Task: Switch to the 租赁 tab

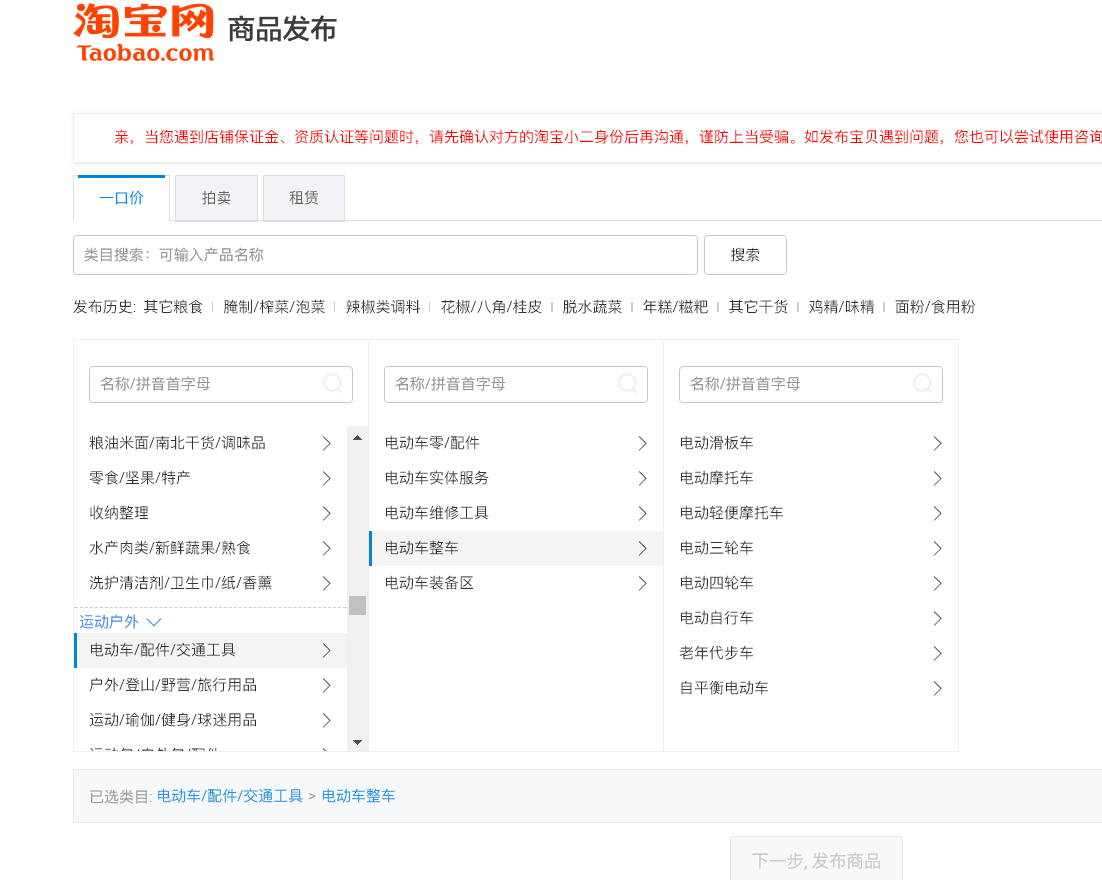Action: (304, 198)
